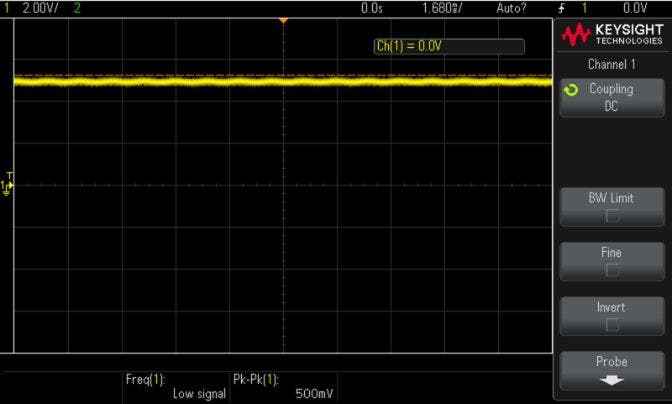Click the trigger rising edge slope icon
The width and height of the screenshot is (672, 404).
[563, 8]
